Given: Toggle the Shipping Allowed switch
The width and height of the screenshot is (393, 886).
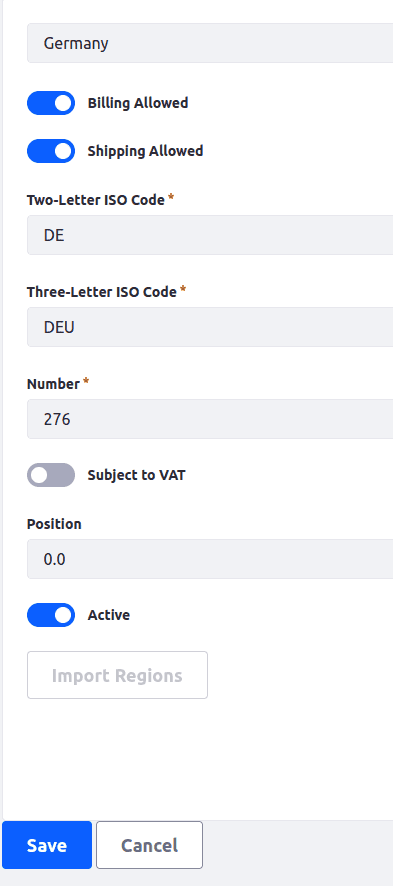Looking at the screenshot, I should tap(51, 151).
